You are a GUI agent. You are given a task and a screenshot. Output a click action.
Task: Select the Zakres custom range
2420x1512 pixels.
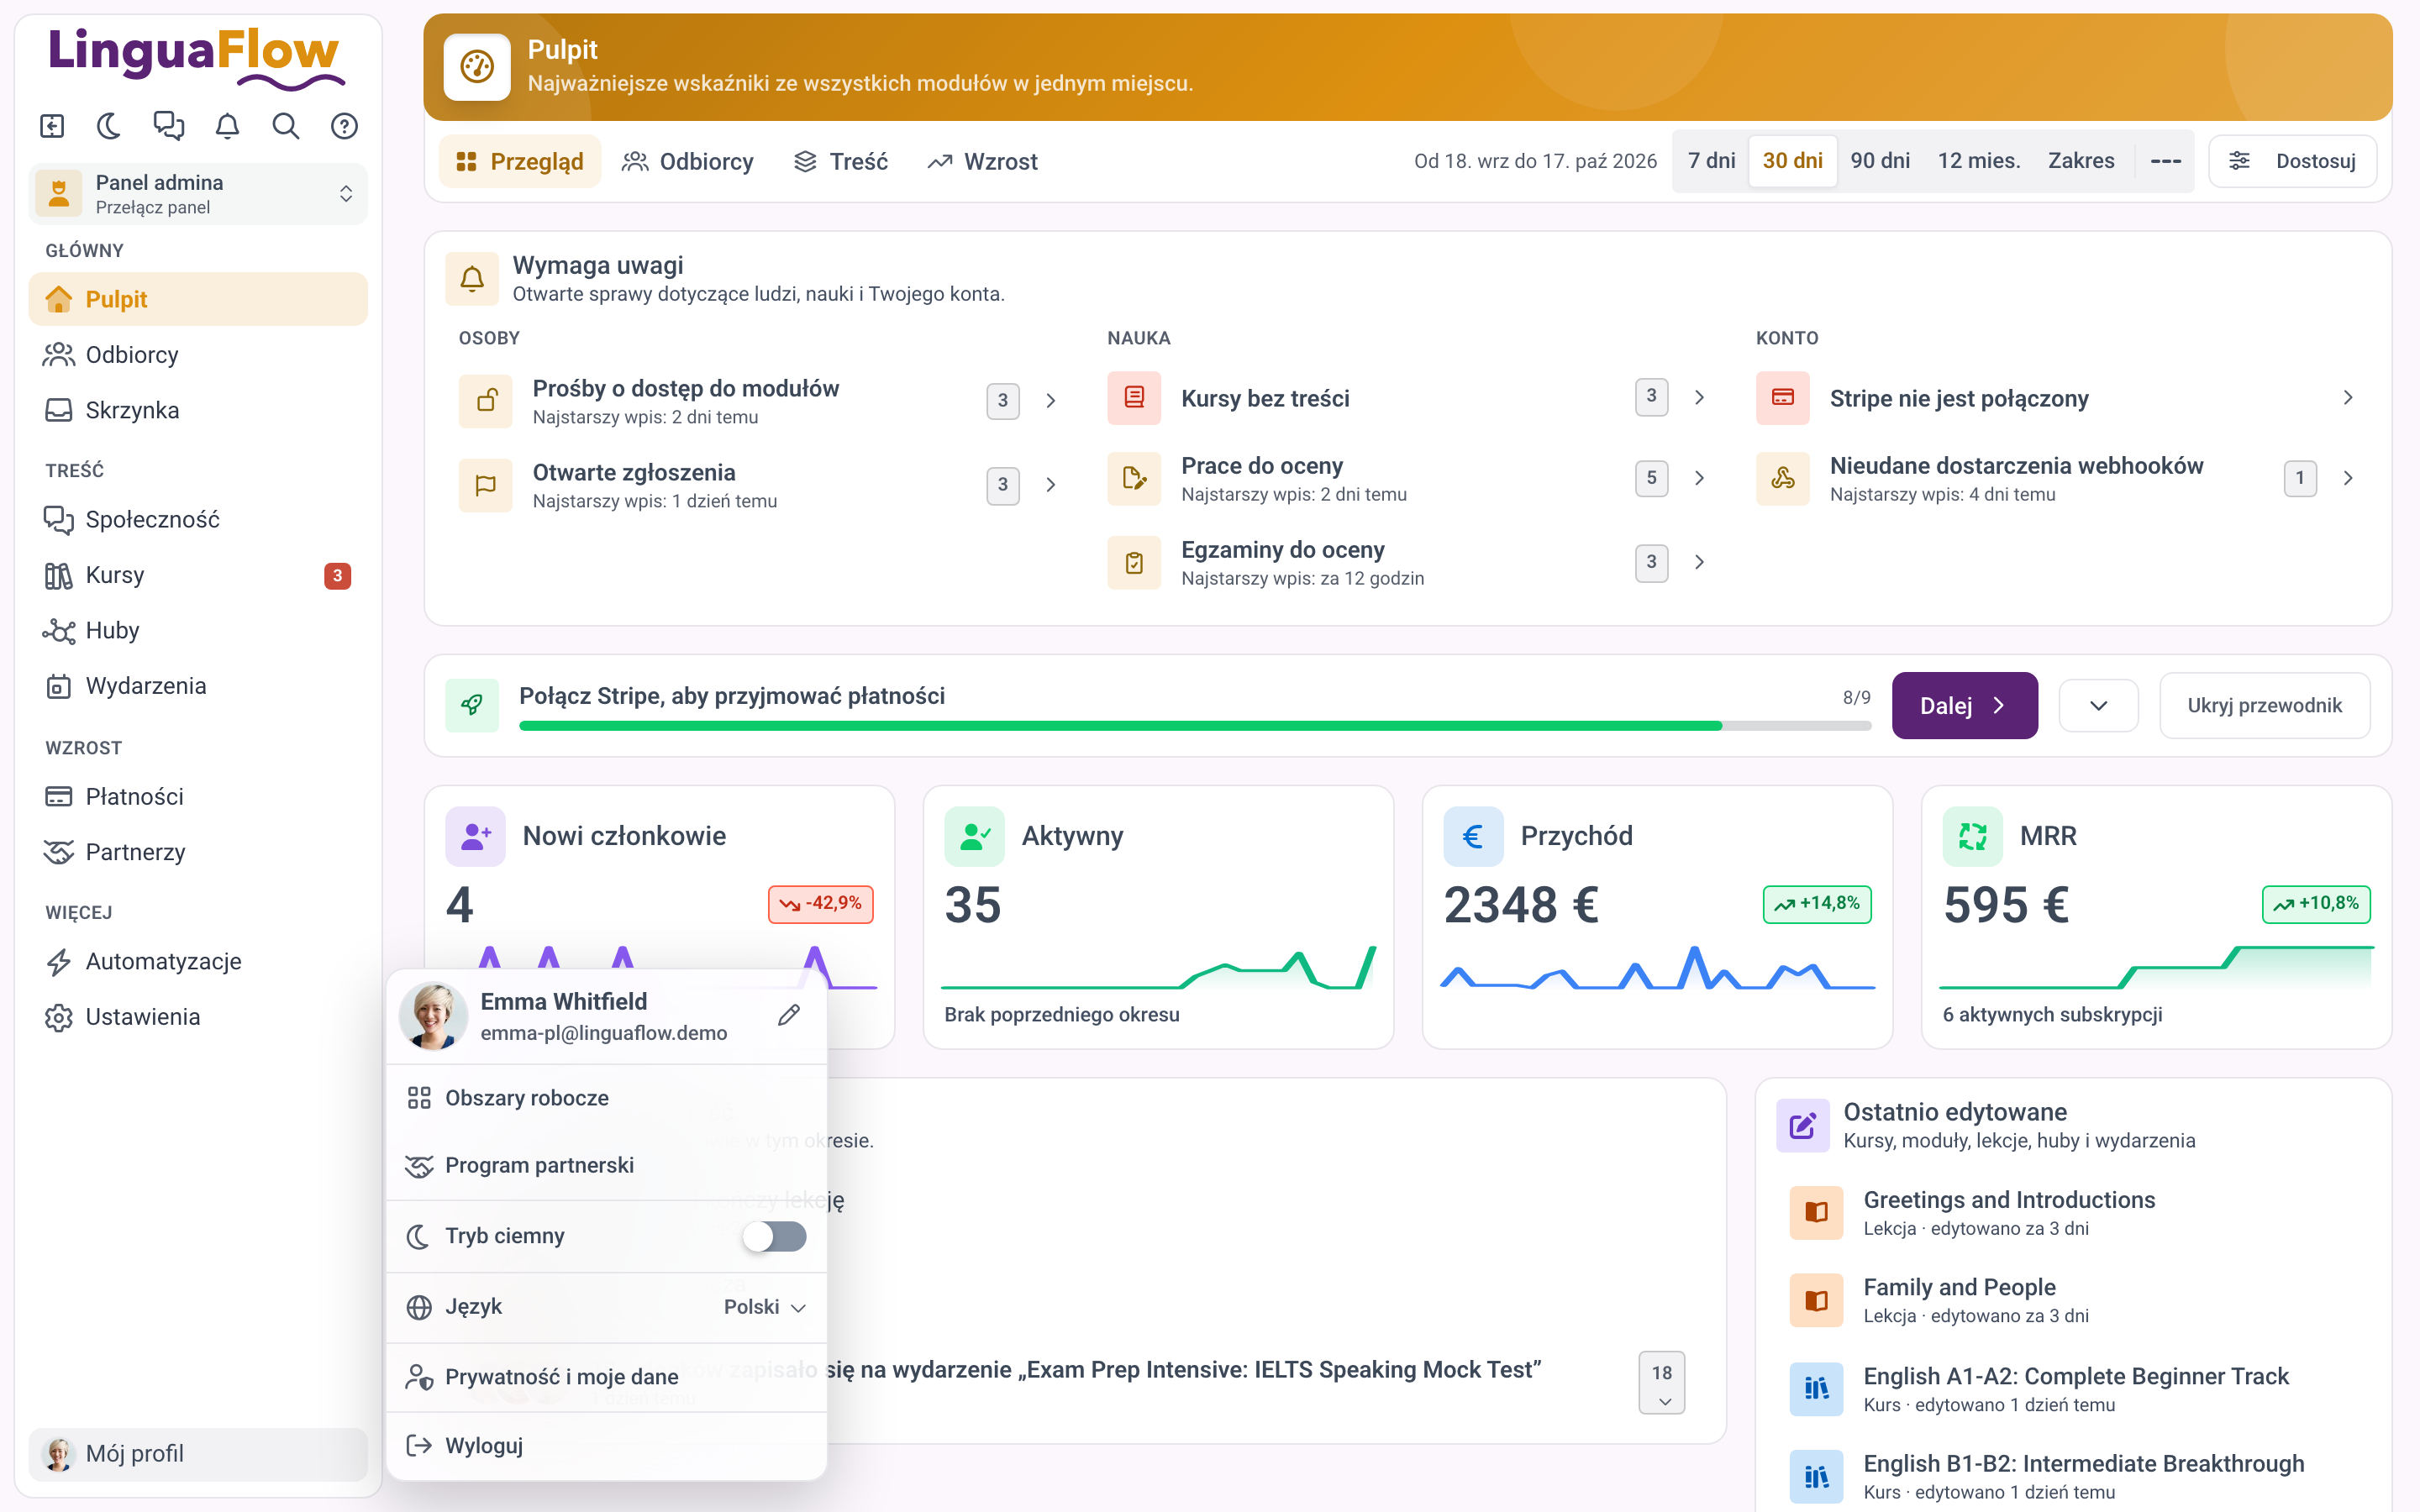[x=2081, y=161]
